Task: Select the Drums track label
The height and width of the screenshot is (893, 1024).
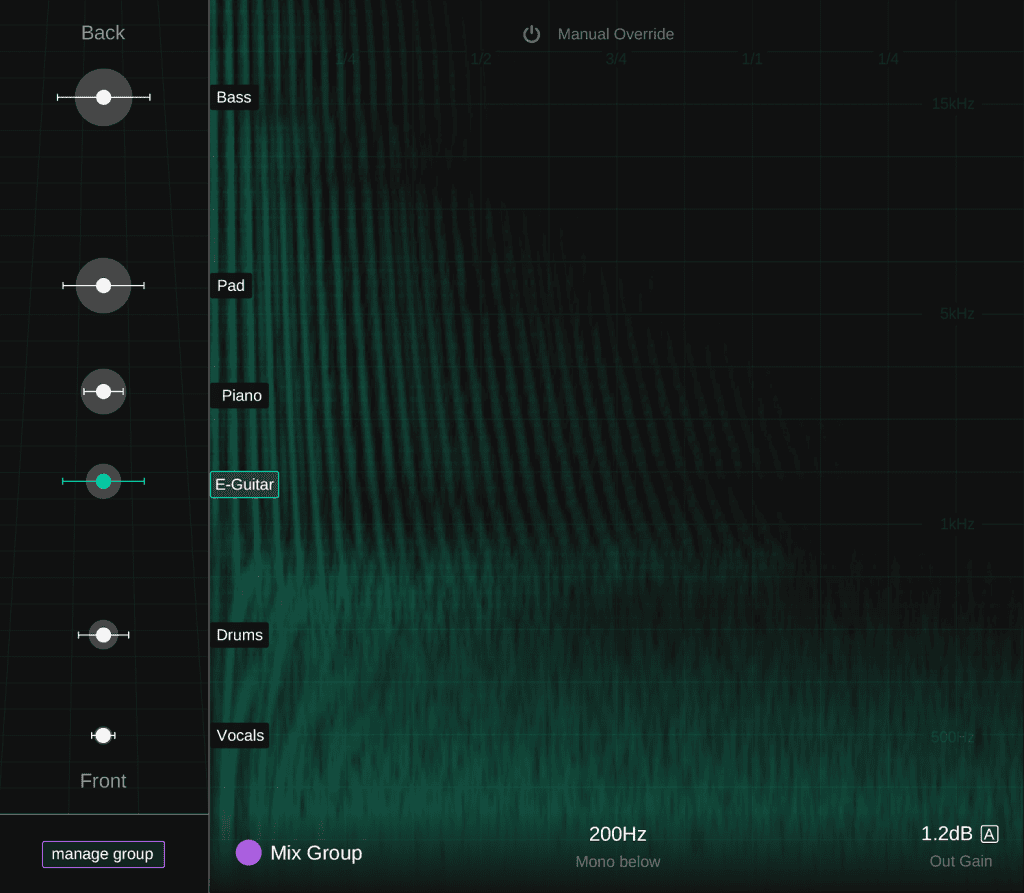Action: (239, 634)
